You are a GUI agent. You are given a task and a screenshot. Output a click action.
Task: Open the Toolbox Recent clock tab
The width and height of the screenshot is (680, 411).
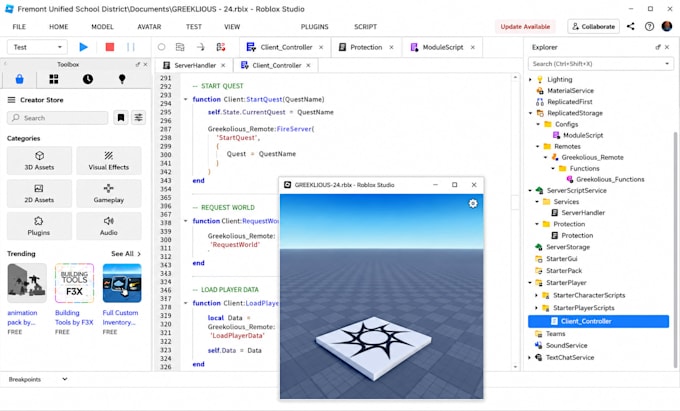pos(88,79)
